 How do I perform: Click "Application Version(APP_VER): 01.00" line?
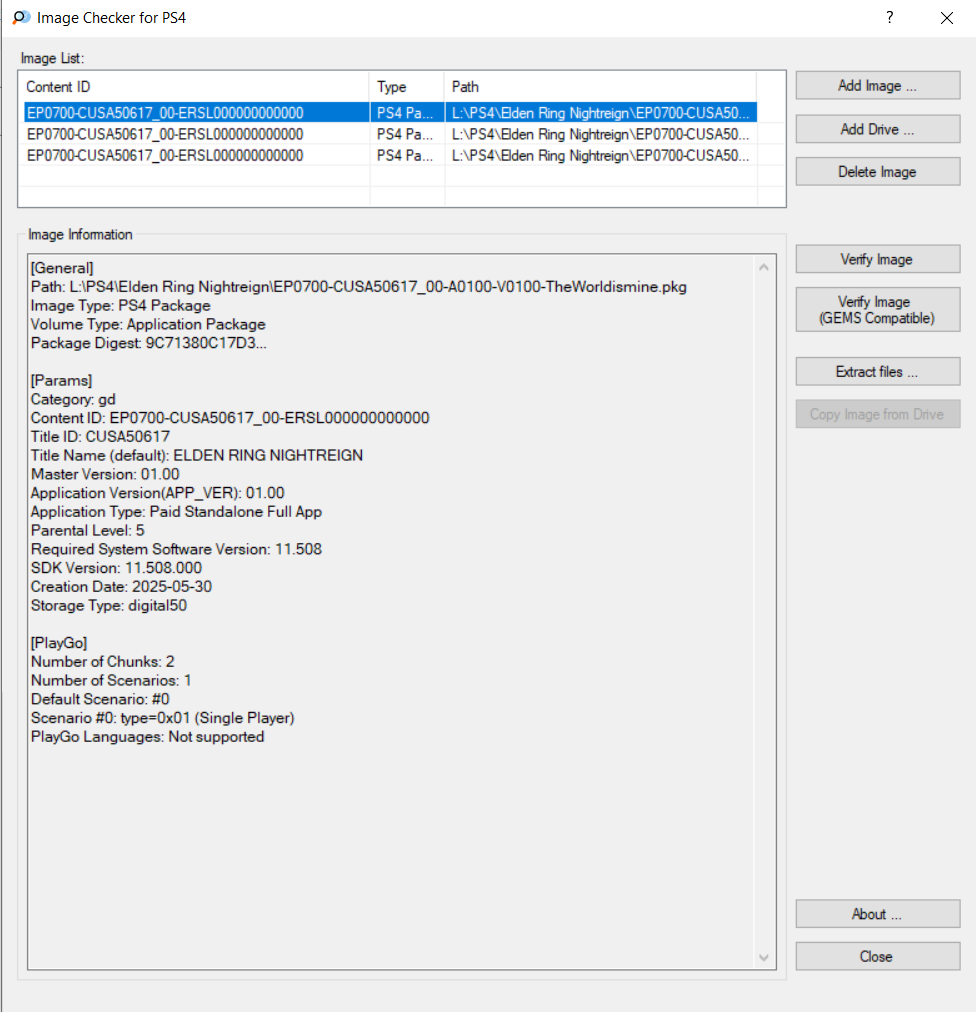coord(158,492)
